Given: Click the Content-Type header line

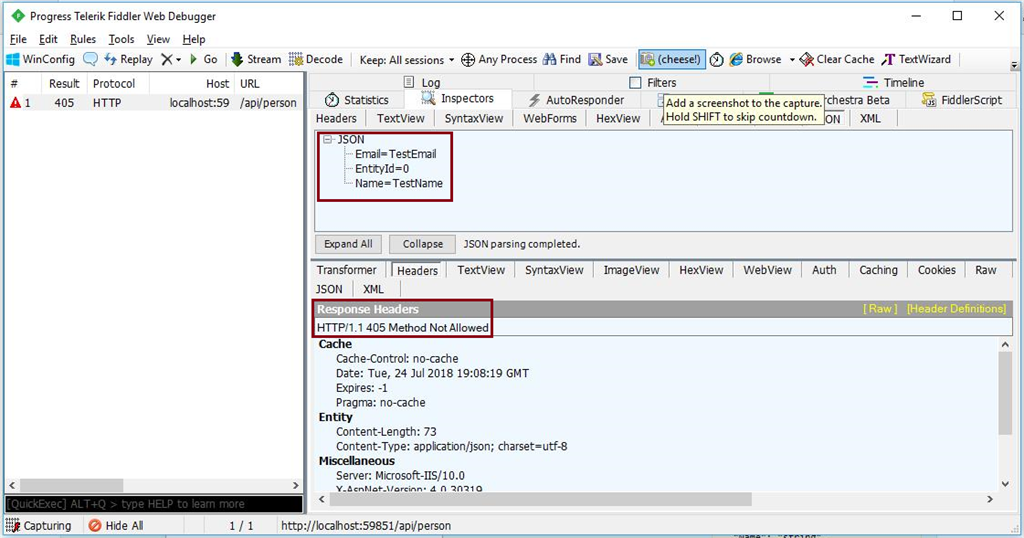Looking at the screenshot, I should pos(451,447).
